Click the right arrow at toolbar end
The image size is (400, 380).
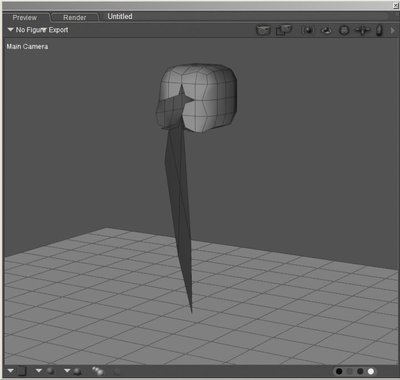(393, 30)
